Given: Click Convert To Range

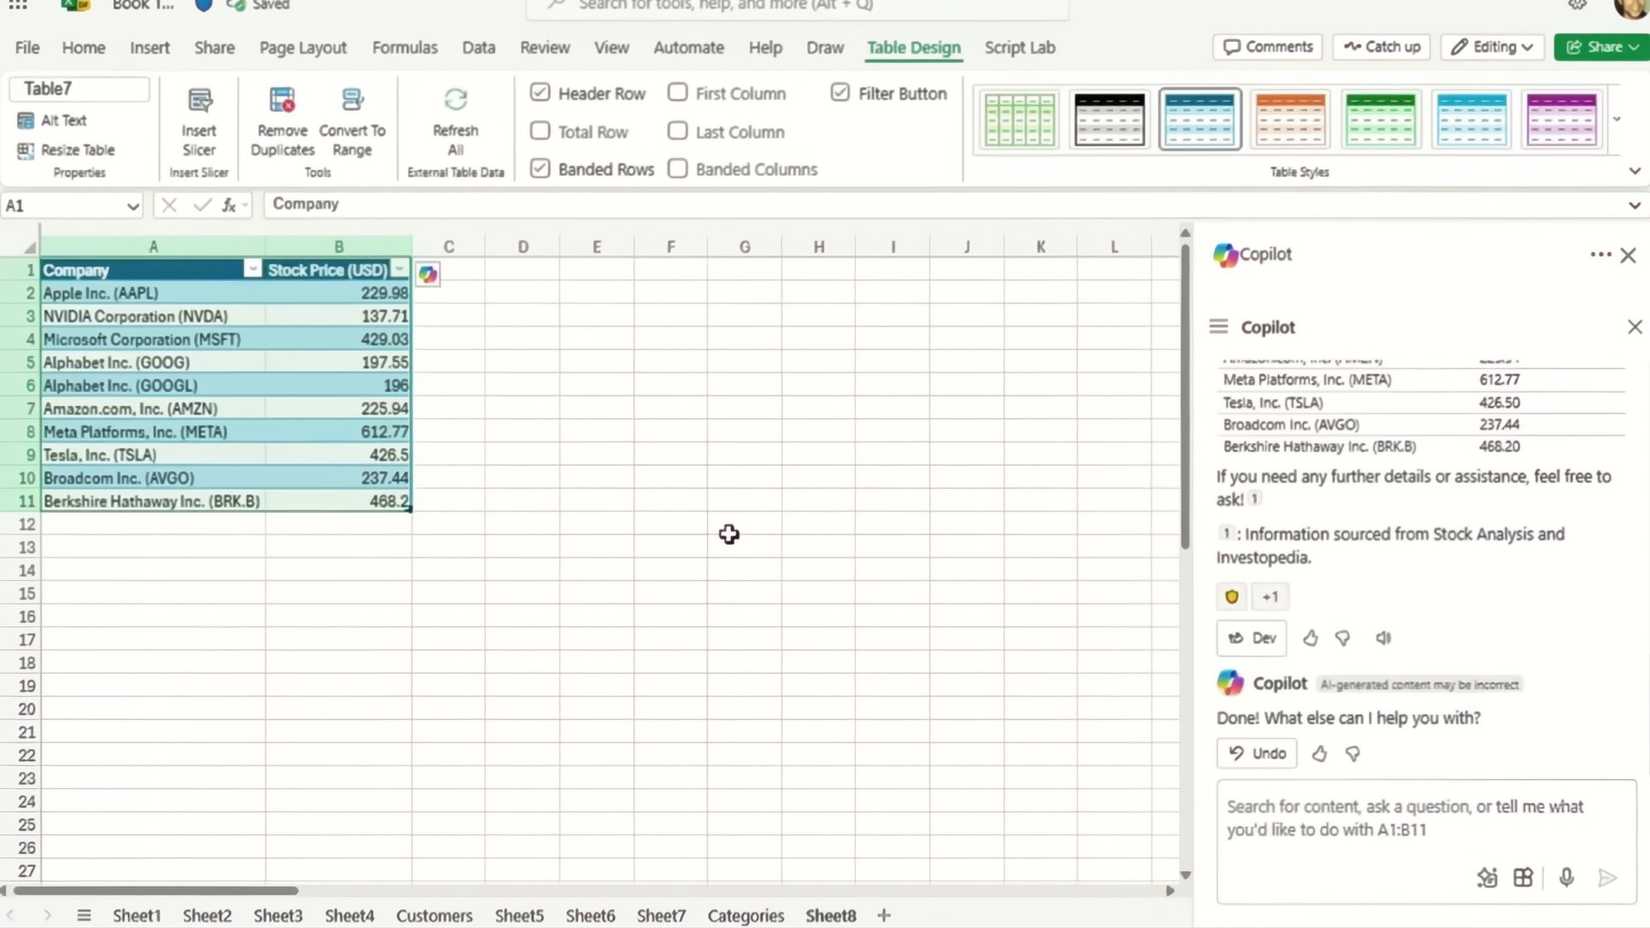Looking at the screenshot, I should pos(352,120).
